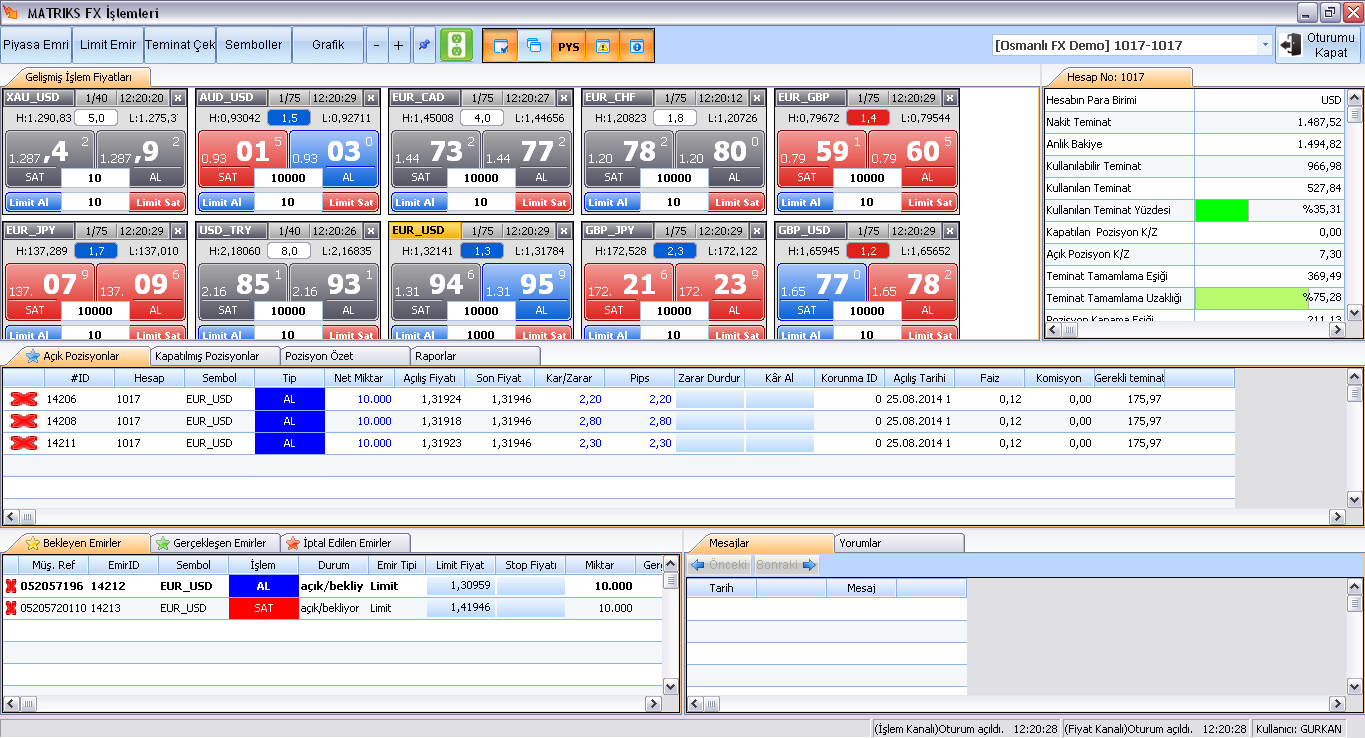Viewport: 1365px width, 738px height.
Task: Open the Grafik chart
Action: [x=328, y=45]
